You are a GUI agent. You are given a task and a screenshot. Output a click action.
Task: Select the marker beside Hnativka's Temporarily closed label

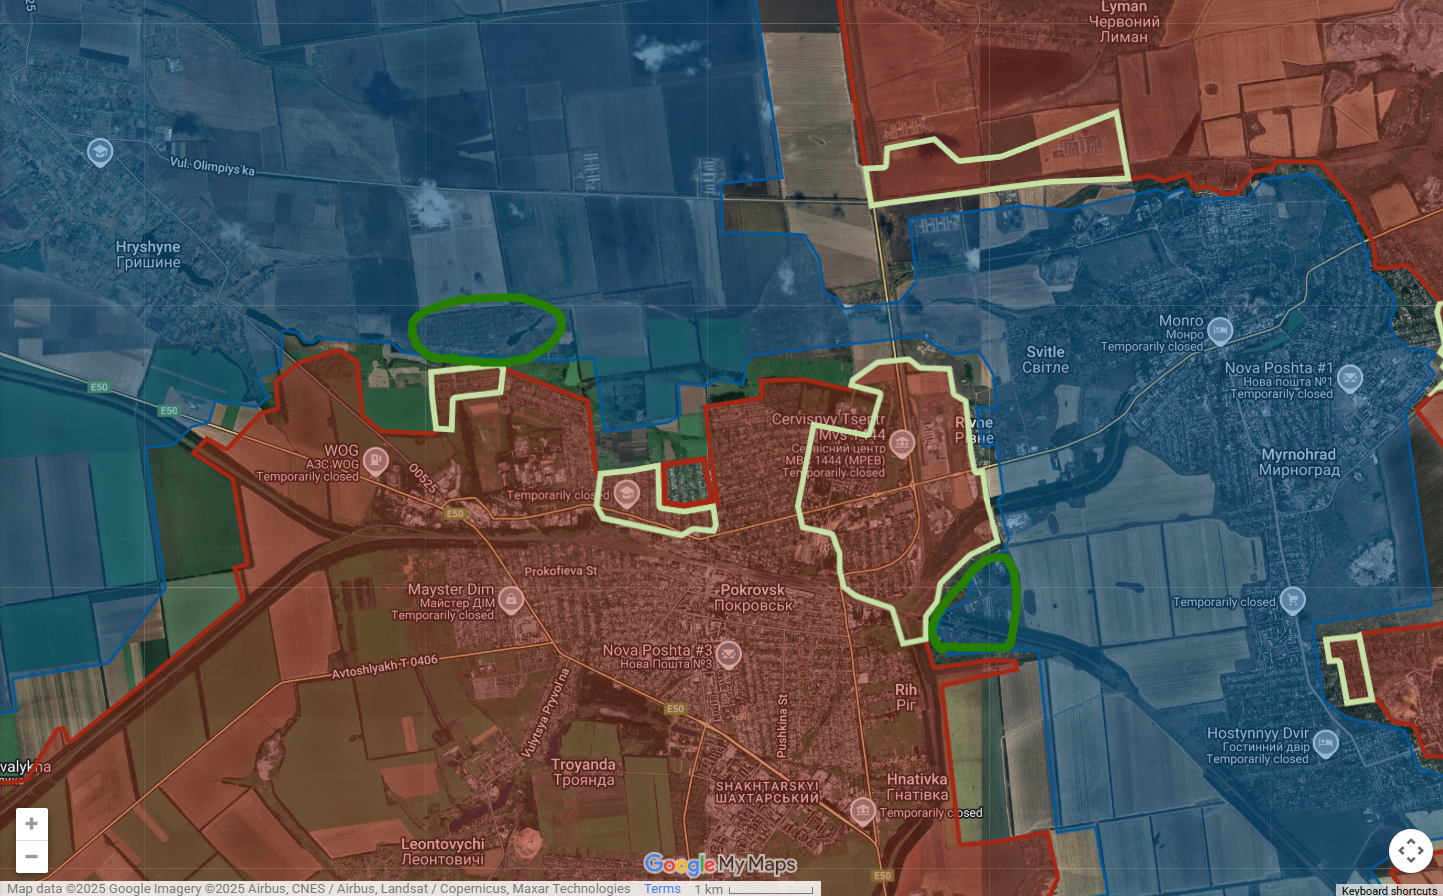pos(863,811)
